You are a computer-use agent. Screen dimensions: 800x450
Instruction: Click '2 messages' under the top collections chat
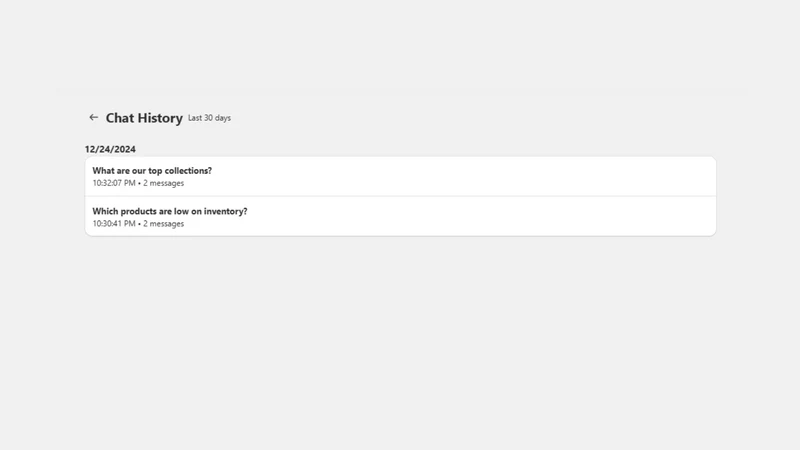click(x=163, y=183)
